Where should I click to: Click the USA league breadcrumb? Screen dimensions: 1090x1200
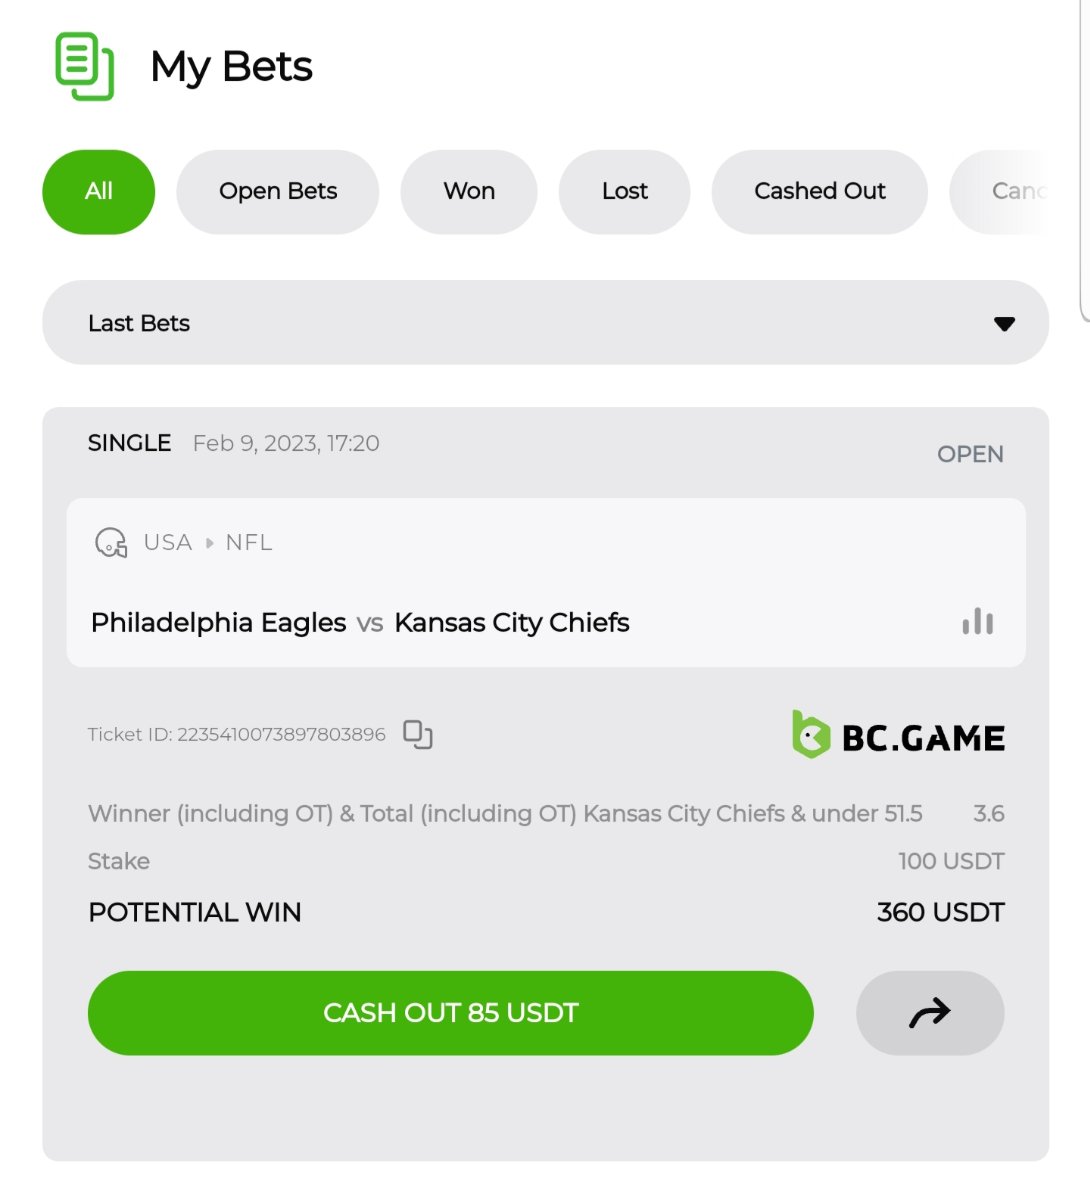[x=167, y=543]
